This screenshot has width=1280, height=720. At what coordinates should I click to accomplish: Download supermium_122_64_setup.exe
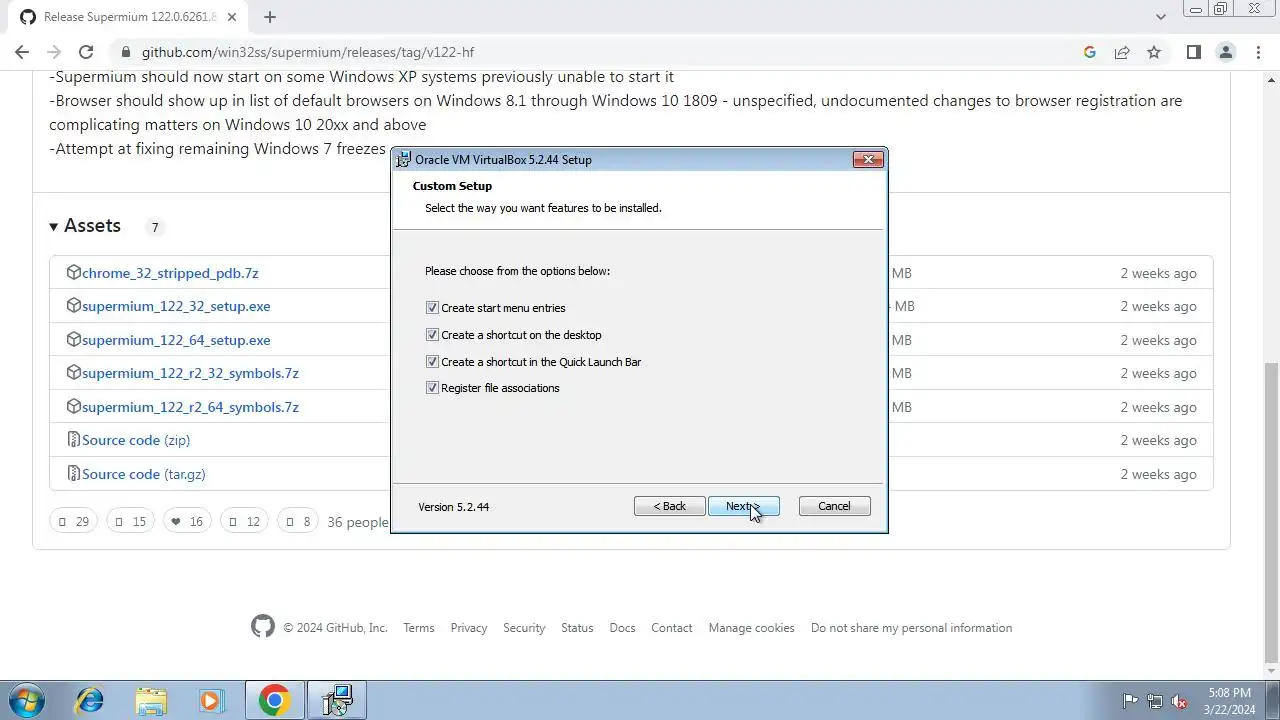tap(176, 340)
